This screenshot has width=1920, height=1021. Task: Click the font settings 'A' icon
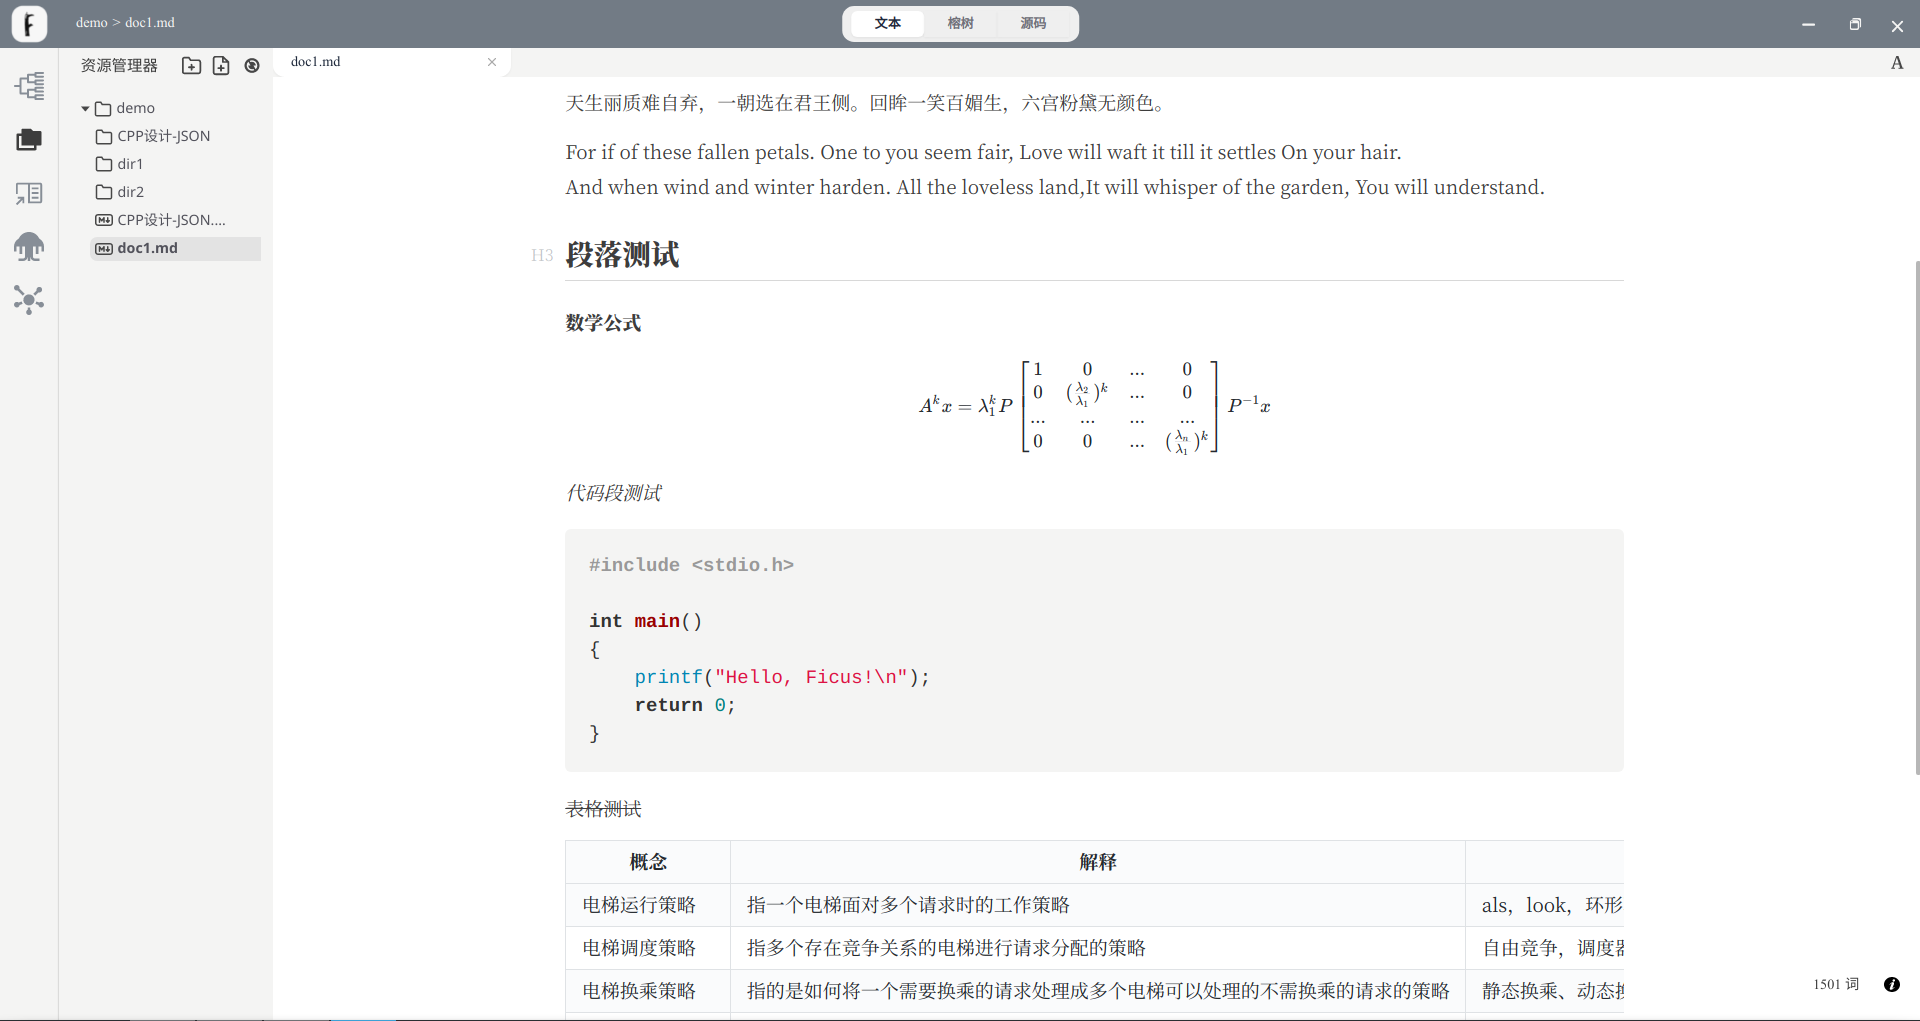pyautogui.click(x=1896, y=63)
